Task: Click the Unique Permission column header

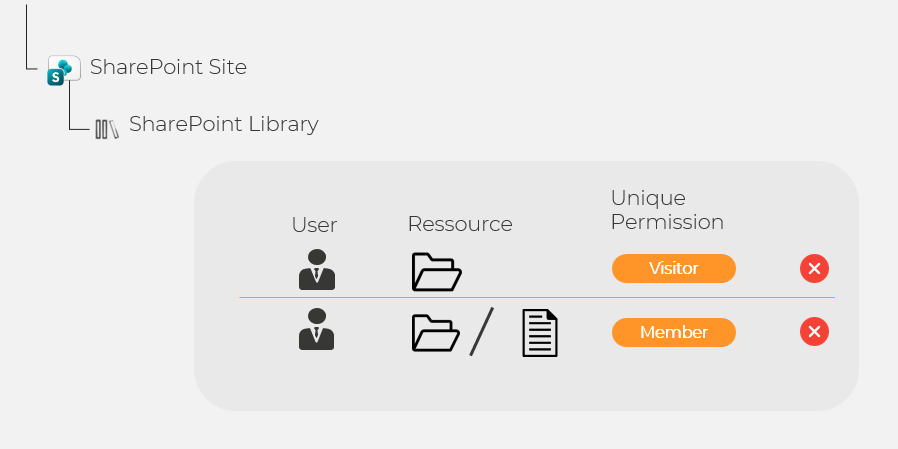Action: pyautogui.click(x=667, y=210)
